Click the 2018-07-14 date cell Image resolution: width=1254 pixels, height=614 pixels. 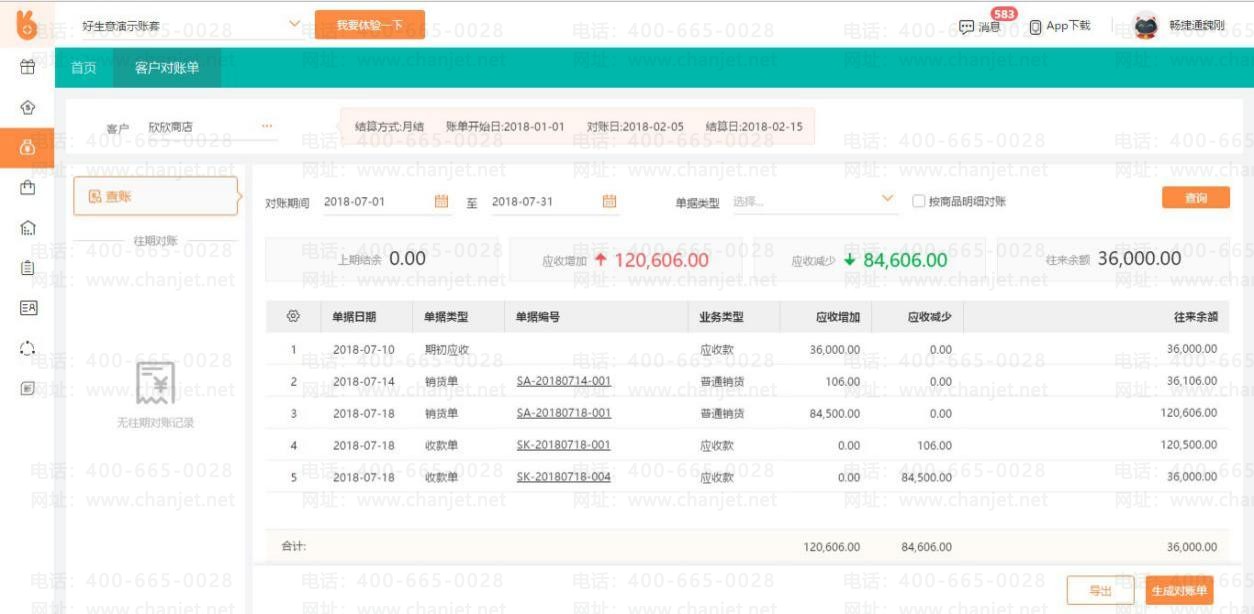click(364, 382)
